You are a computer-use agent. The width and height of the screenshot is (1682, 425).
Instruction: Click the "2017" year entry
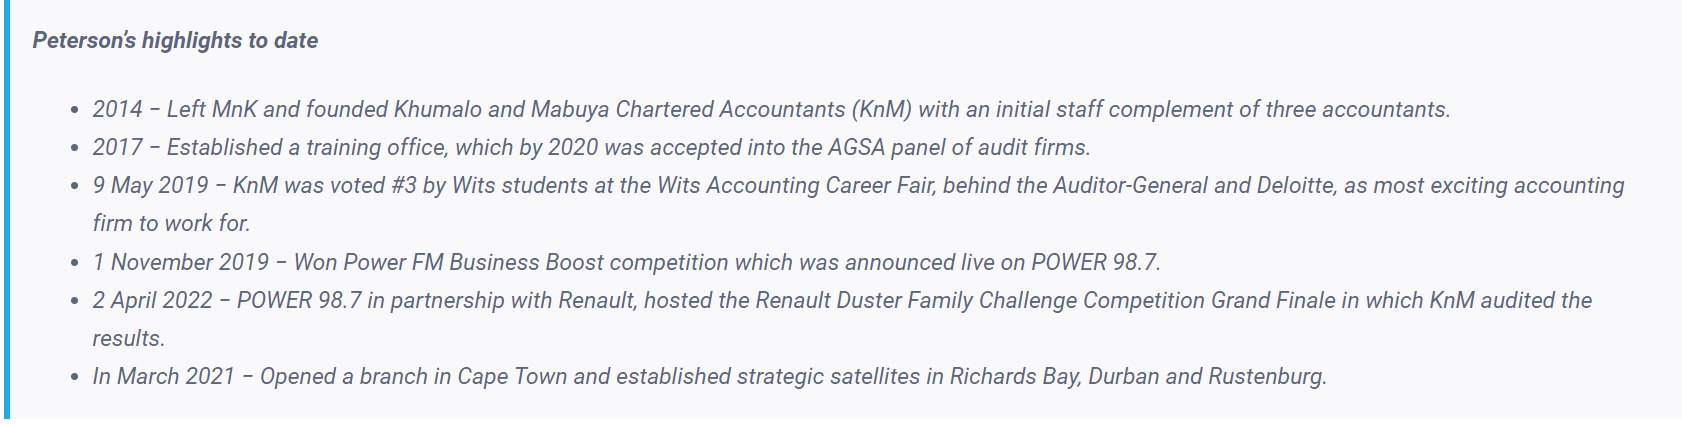[117, 148]
